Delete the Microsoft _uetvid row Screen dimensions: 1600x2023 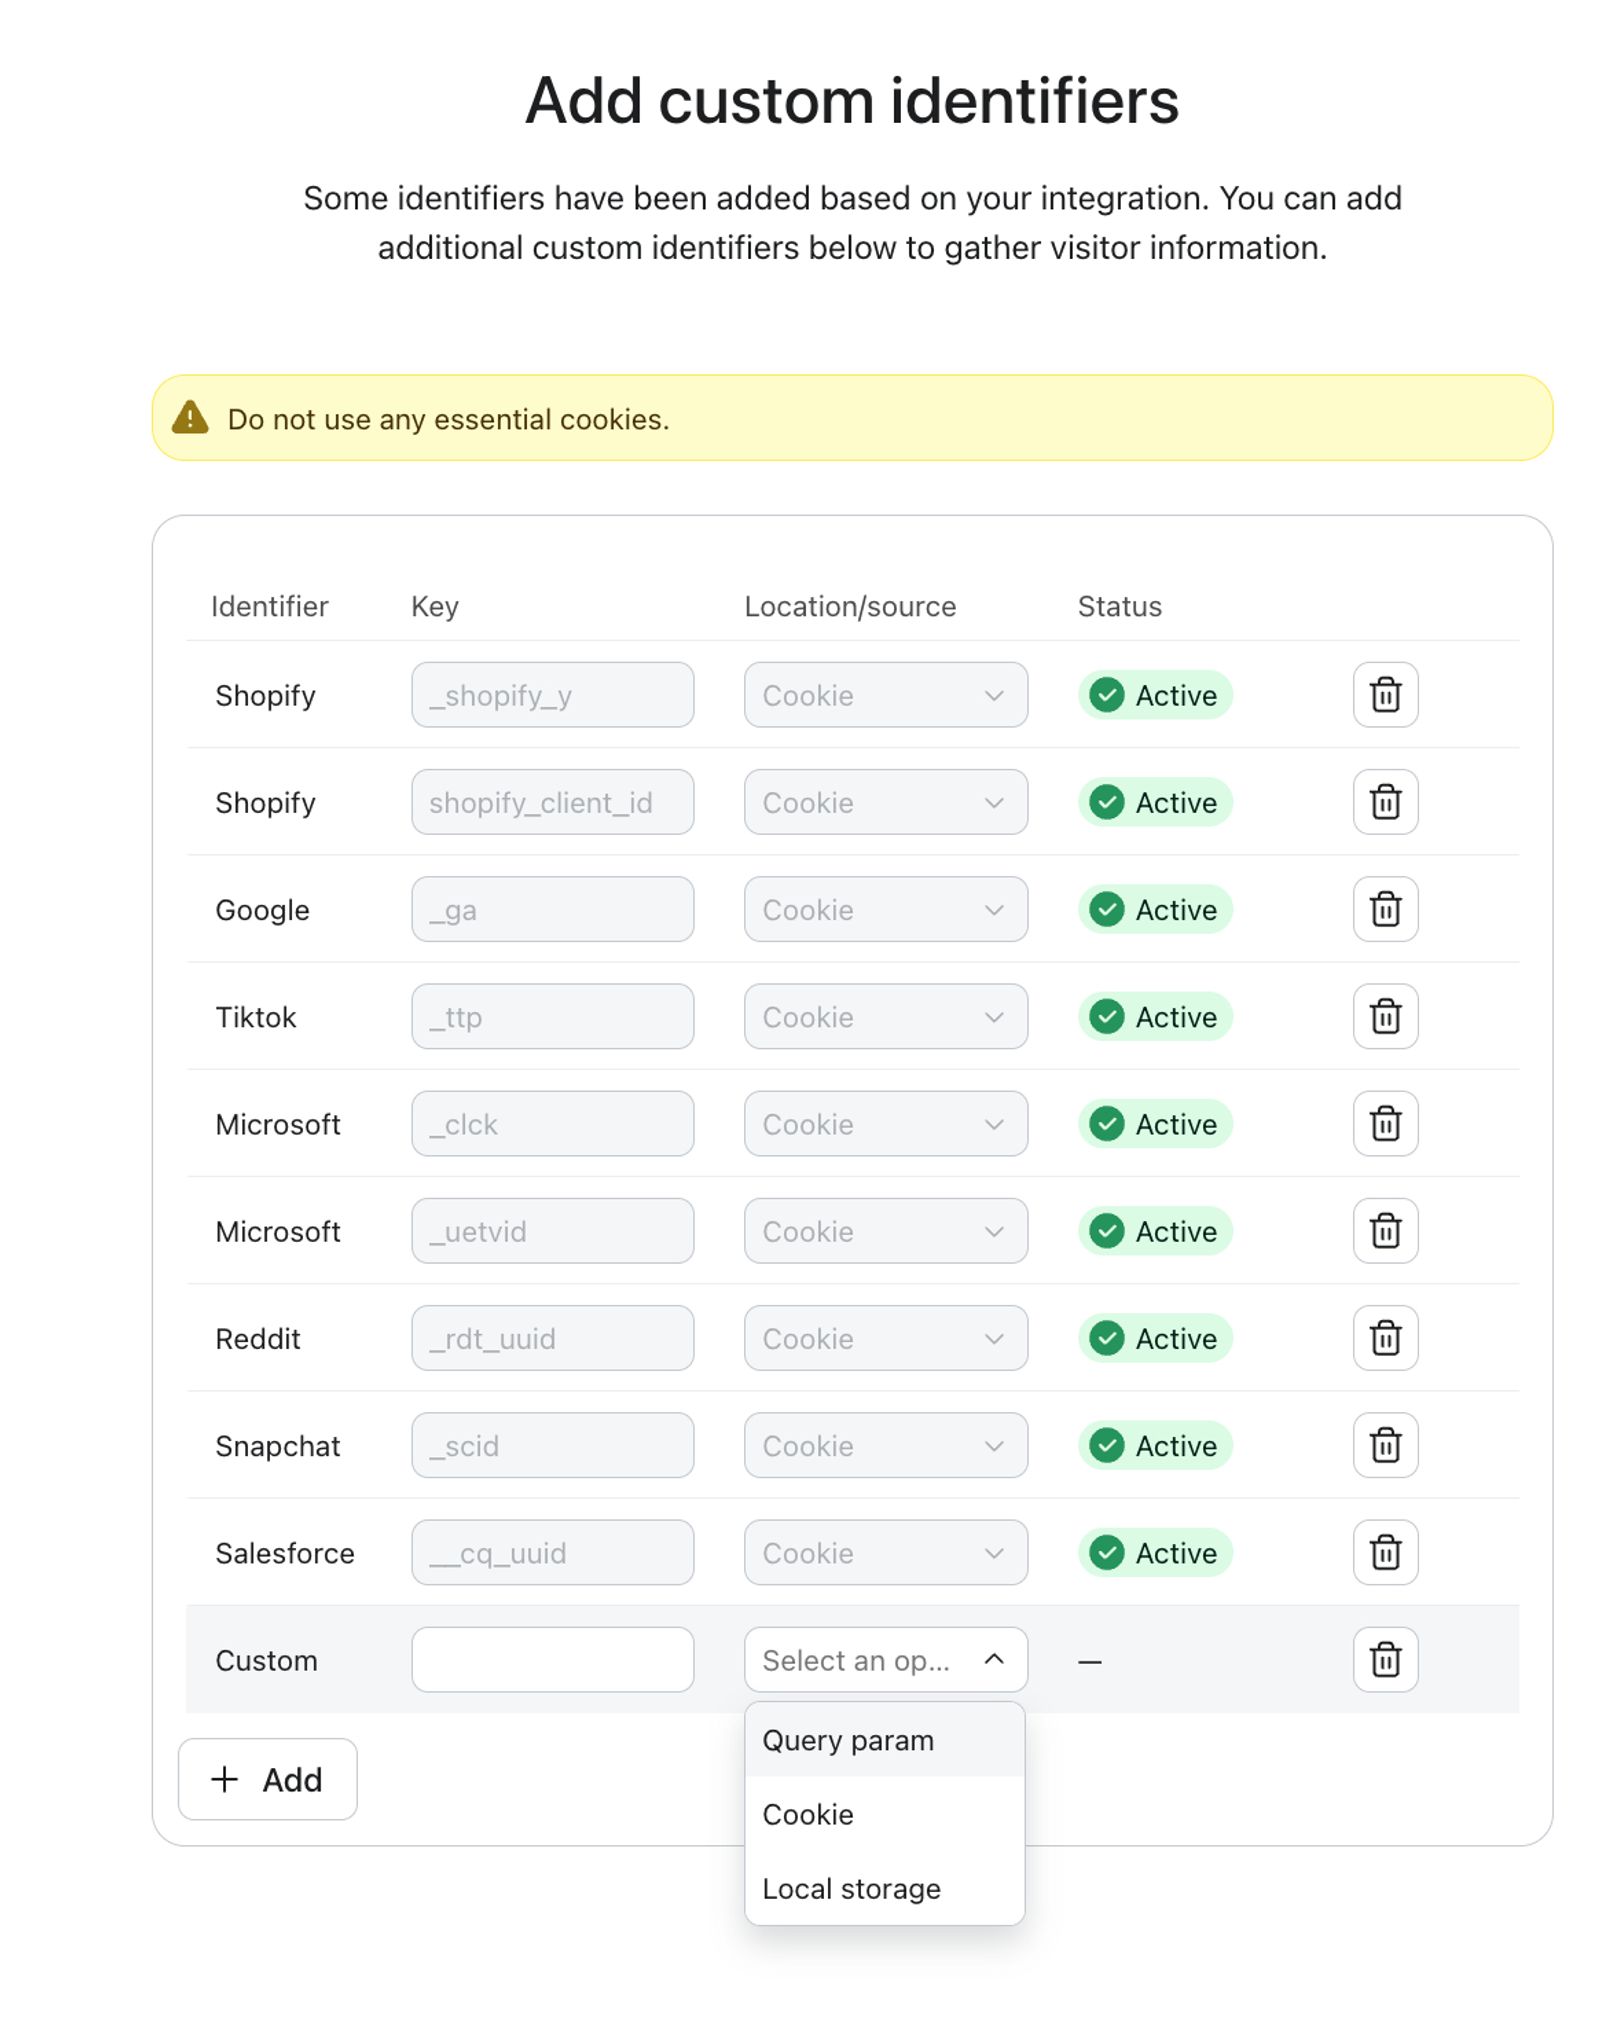[1385, 1230]
